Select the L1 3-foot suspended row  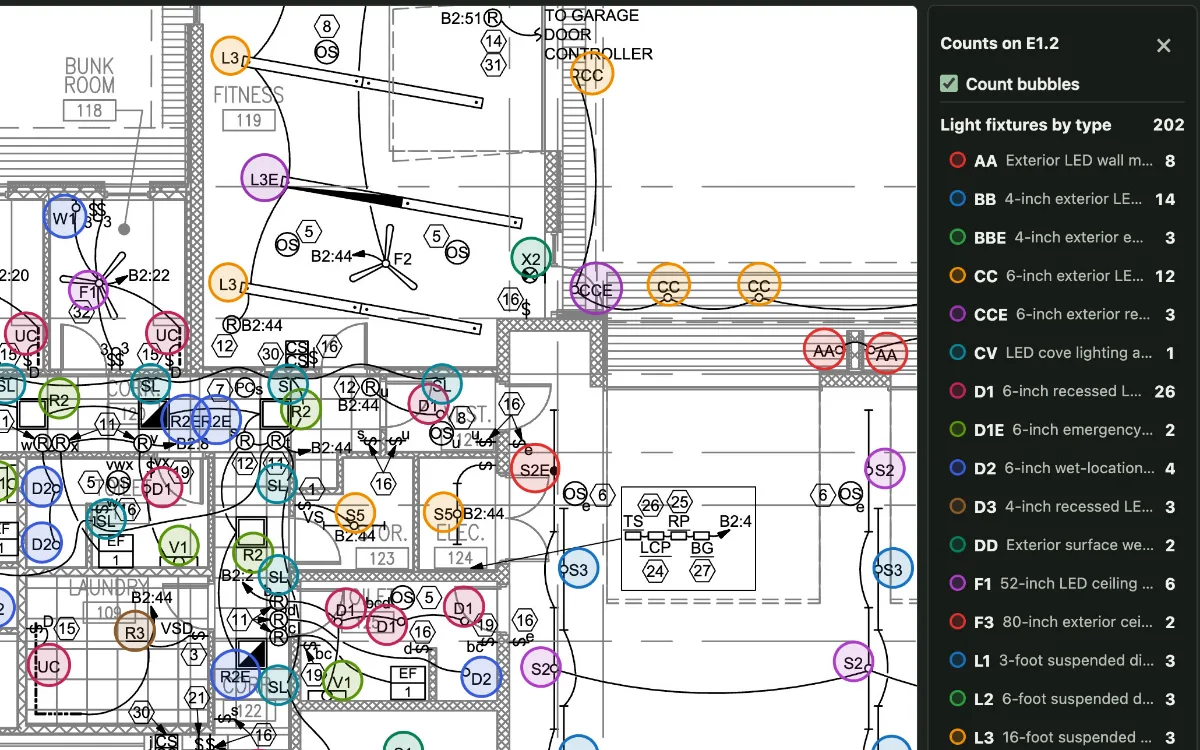click(x=1062, y=660)
